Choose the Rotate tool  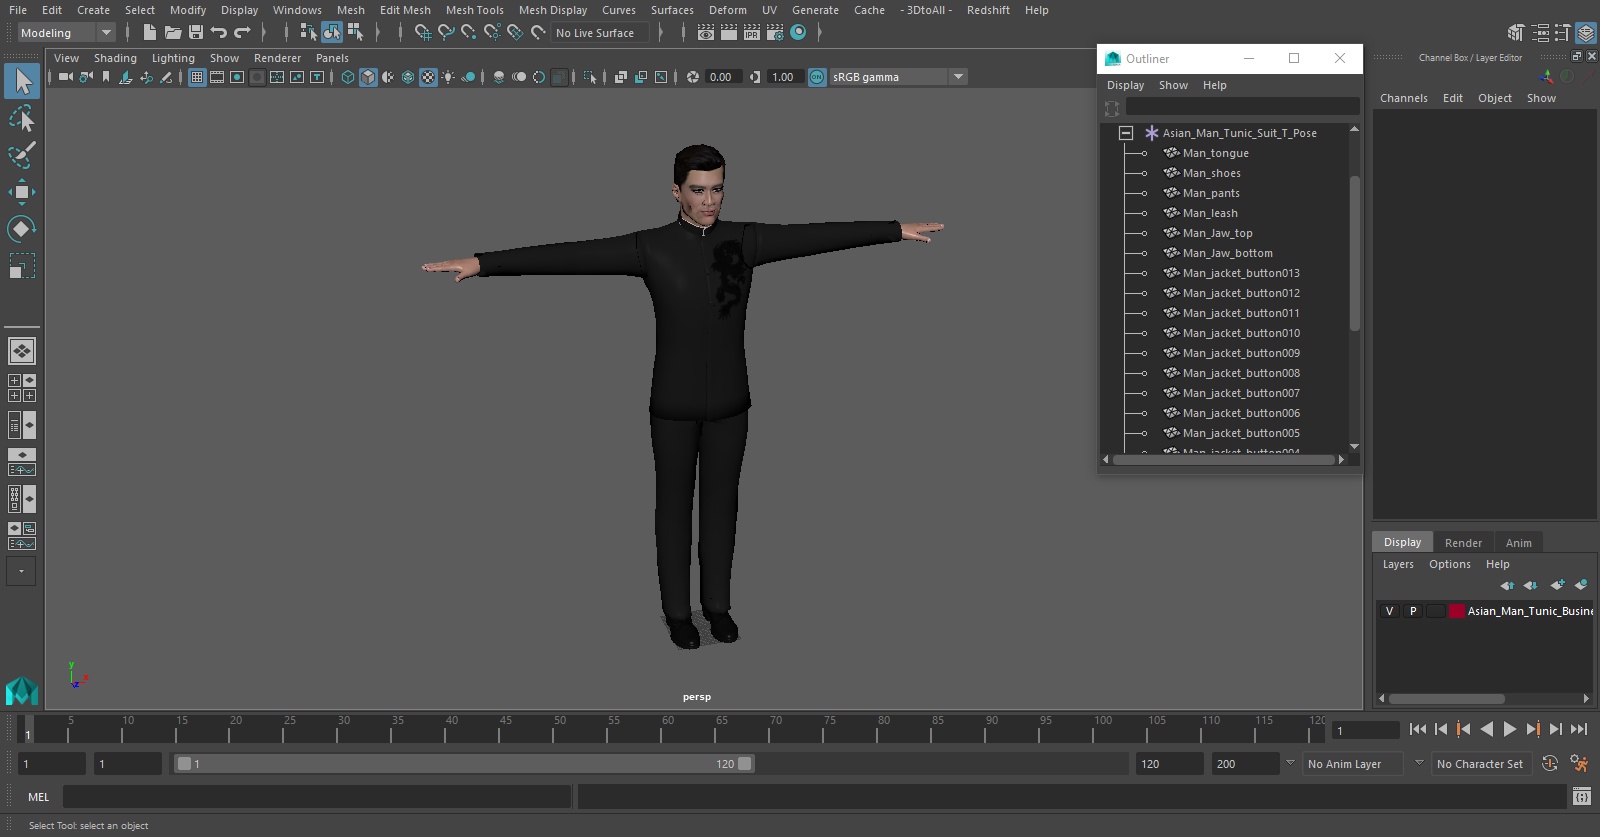[x=22, y=229]
